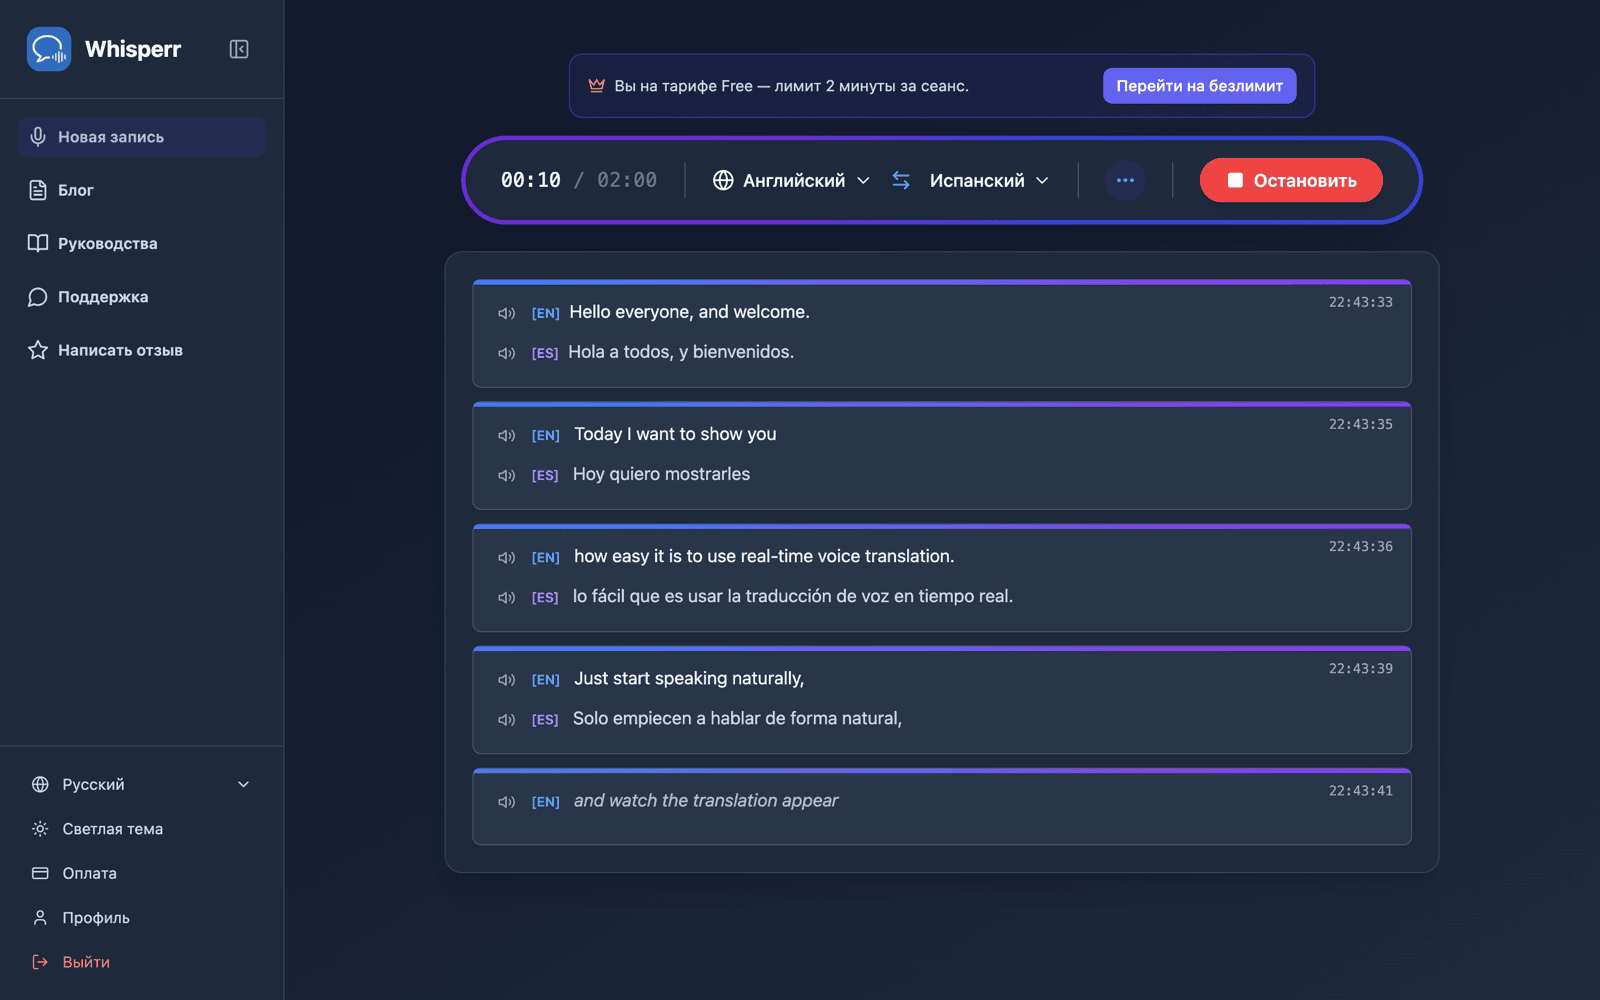The width and height of the screenshot is (1600, 1000).
Task: Select the italic 'and watch the translation appear' line
Action: tap(706, 800)
